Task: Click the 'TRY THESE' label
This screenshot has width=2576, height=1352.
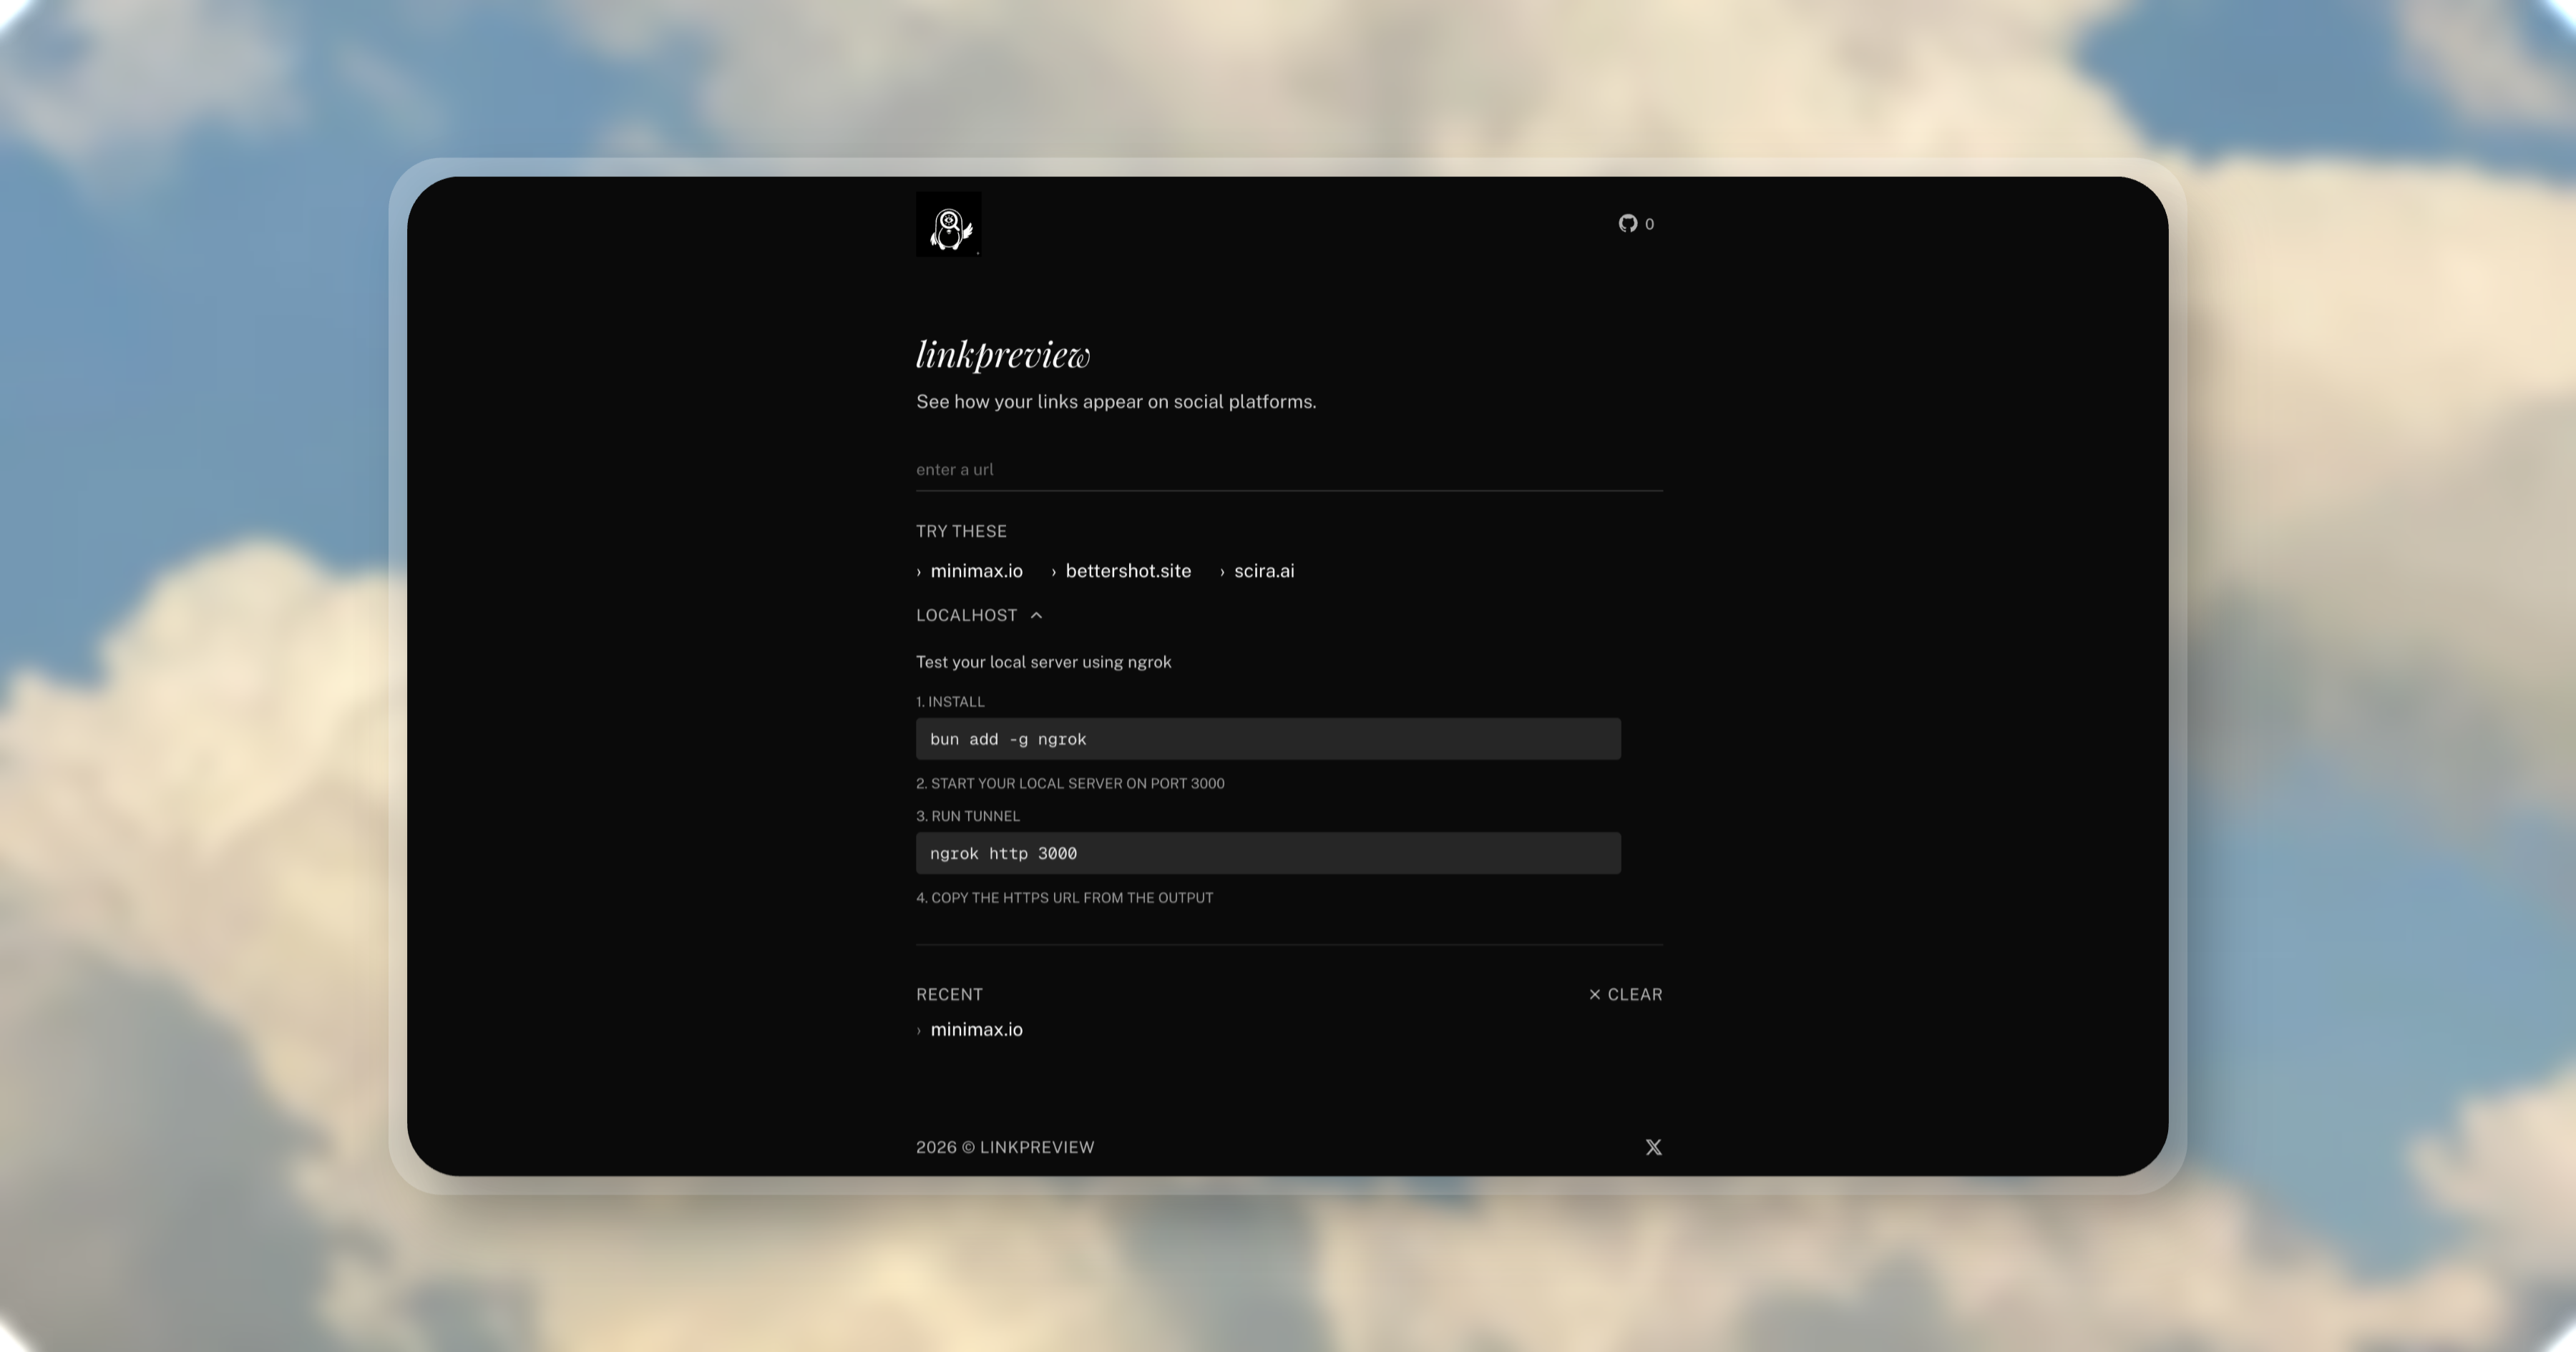Action: click(961, 531)
